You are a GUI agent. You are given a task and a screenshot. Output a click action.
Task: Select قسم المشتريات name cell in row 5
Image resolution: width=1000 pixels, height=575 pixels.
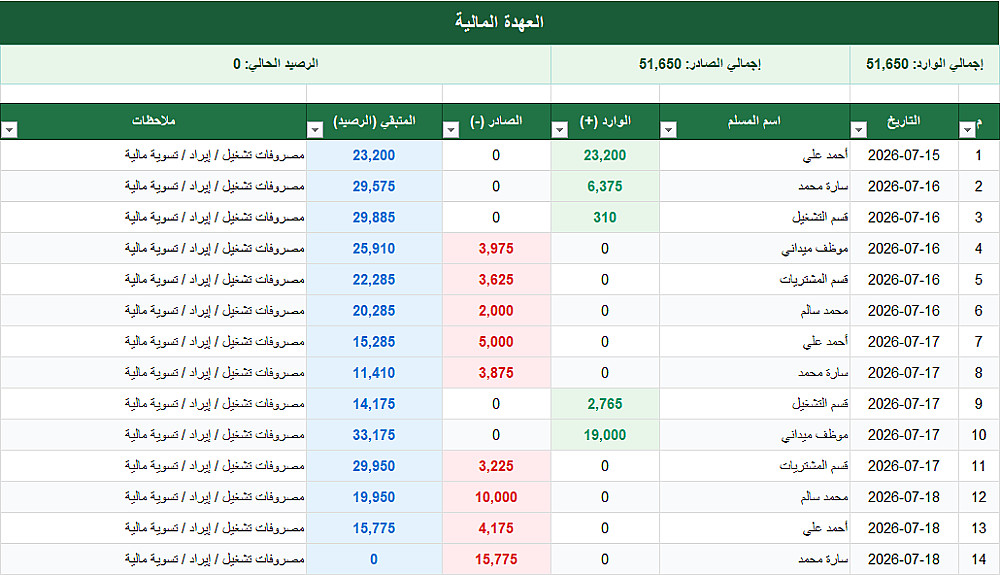point(754,279)
